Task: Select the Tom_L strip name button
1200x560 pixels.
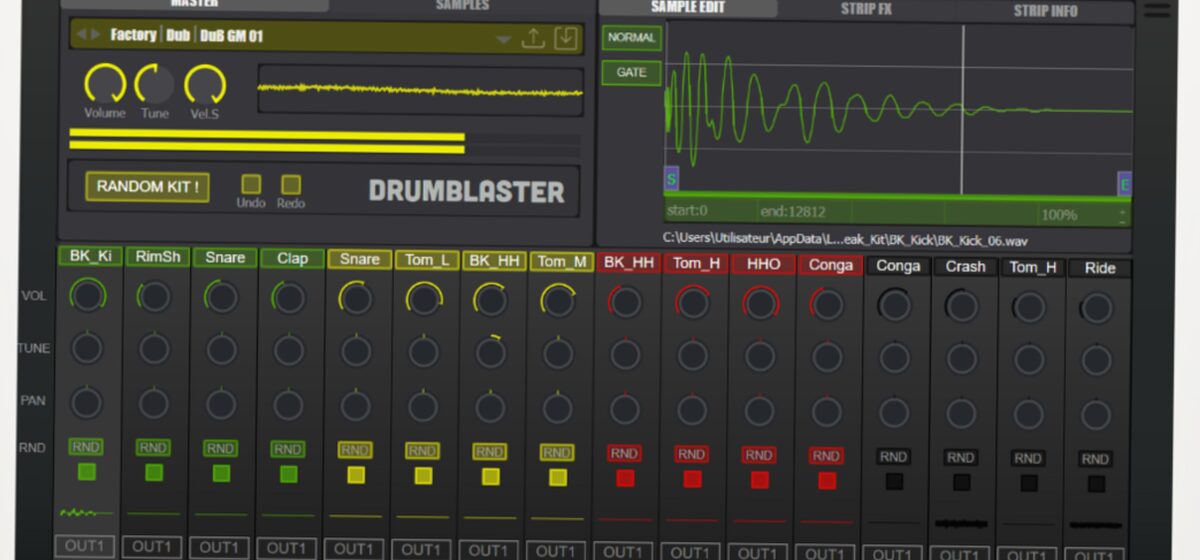Action: 427,260
